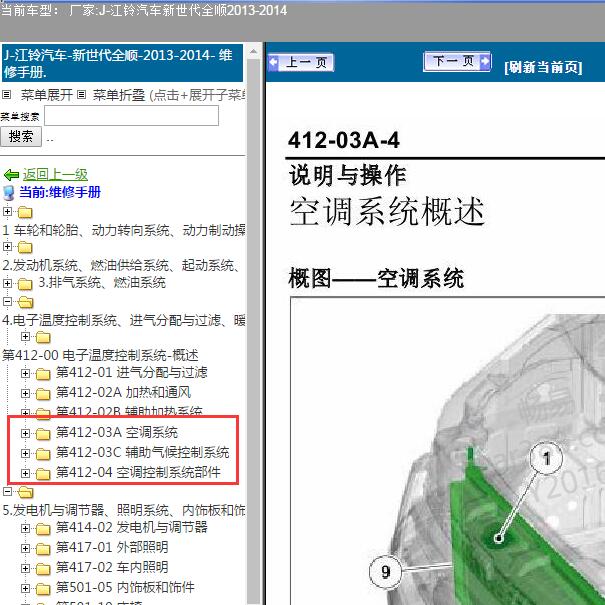This screenshot has width=605, height=605.
Task: Open 1 车轮和轮胎、动力转向系统 entry
Action: coord(123,230)
